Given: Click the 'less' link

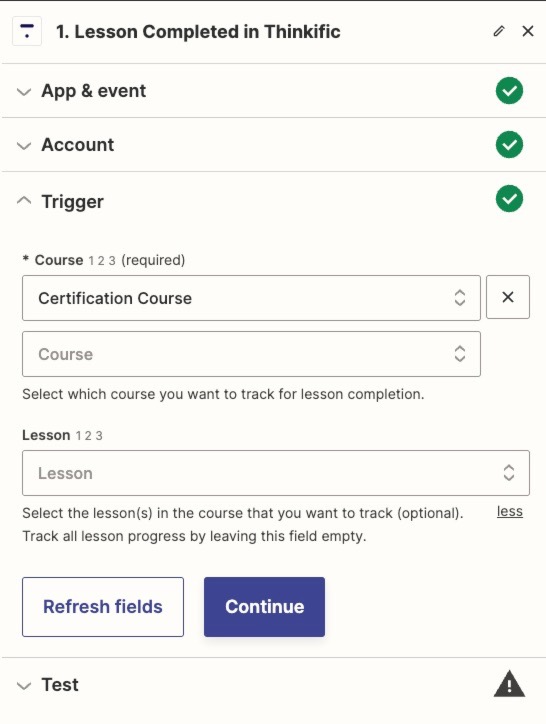Looking at the screenshot, I should tap(510, 512).
